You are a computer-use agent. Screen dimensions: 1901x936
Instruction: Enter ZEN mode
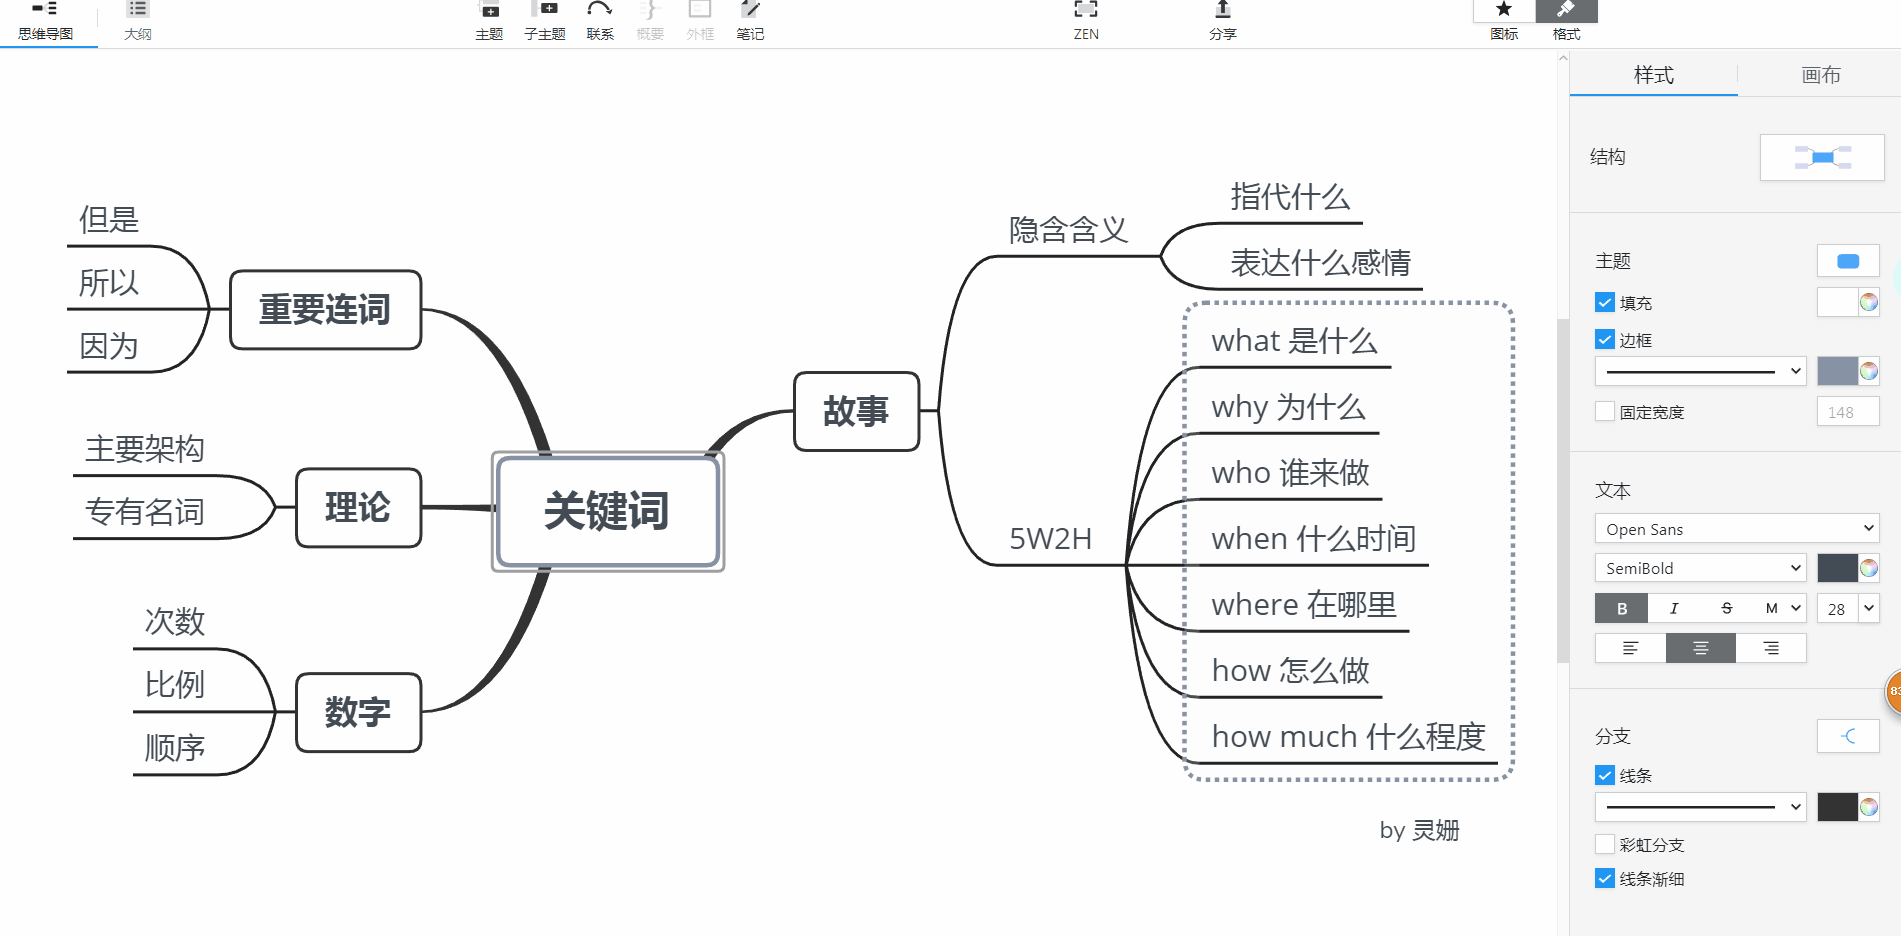click(x=1086, y=22)
